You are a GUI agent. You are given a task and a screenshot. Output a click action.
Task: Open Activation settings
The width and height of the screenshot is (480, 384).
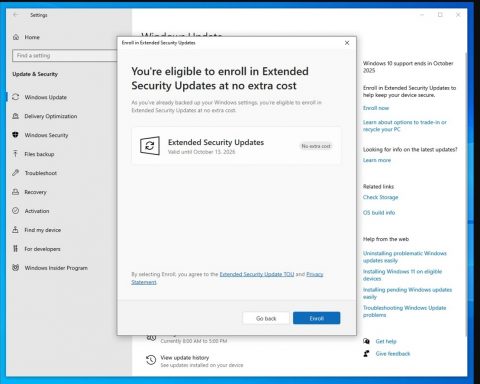[x=37, y=211]
